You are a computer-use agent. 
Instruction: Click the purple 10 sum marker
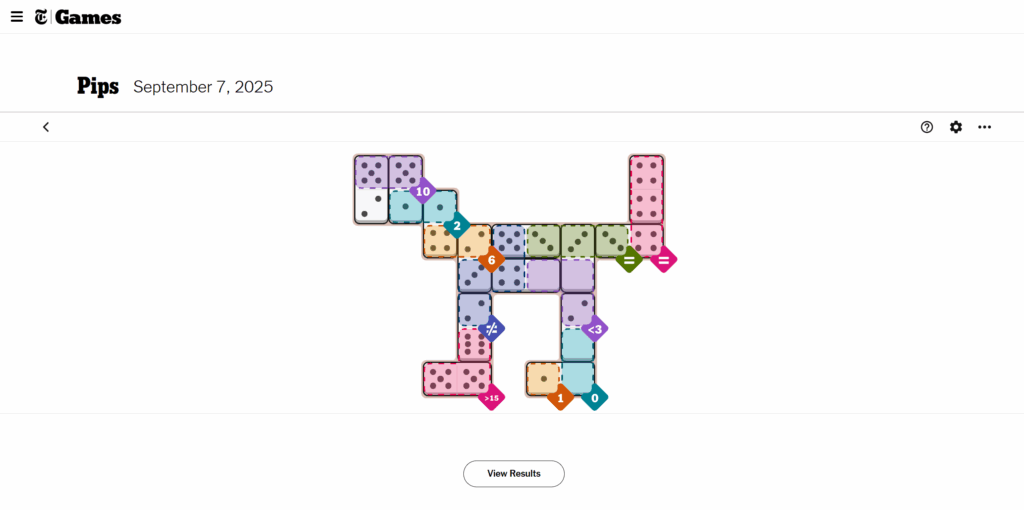[423, 191]
